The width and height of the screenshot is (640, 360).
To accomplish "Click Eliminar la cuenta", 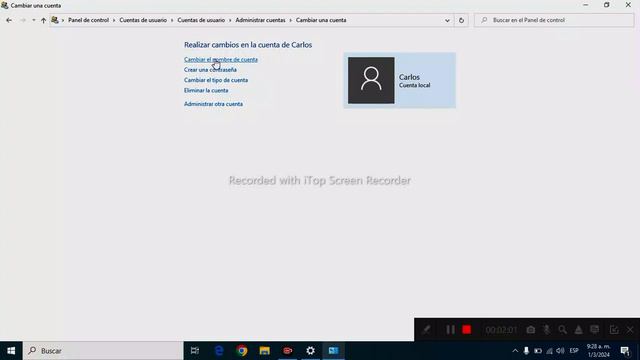I will click(x=206, y=90).
